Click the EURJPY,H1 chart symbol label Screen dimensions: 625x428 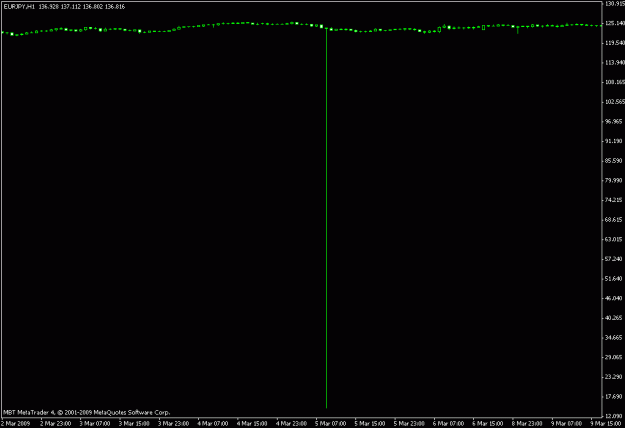click(19, 7)
